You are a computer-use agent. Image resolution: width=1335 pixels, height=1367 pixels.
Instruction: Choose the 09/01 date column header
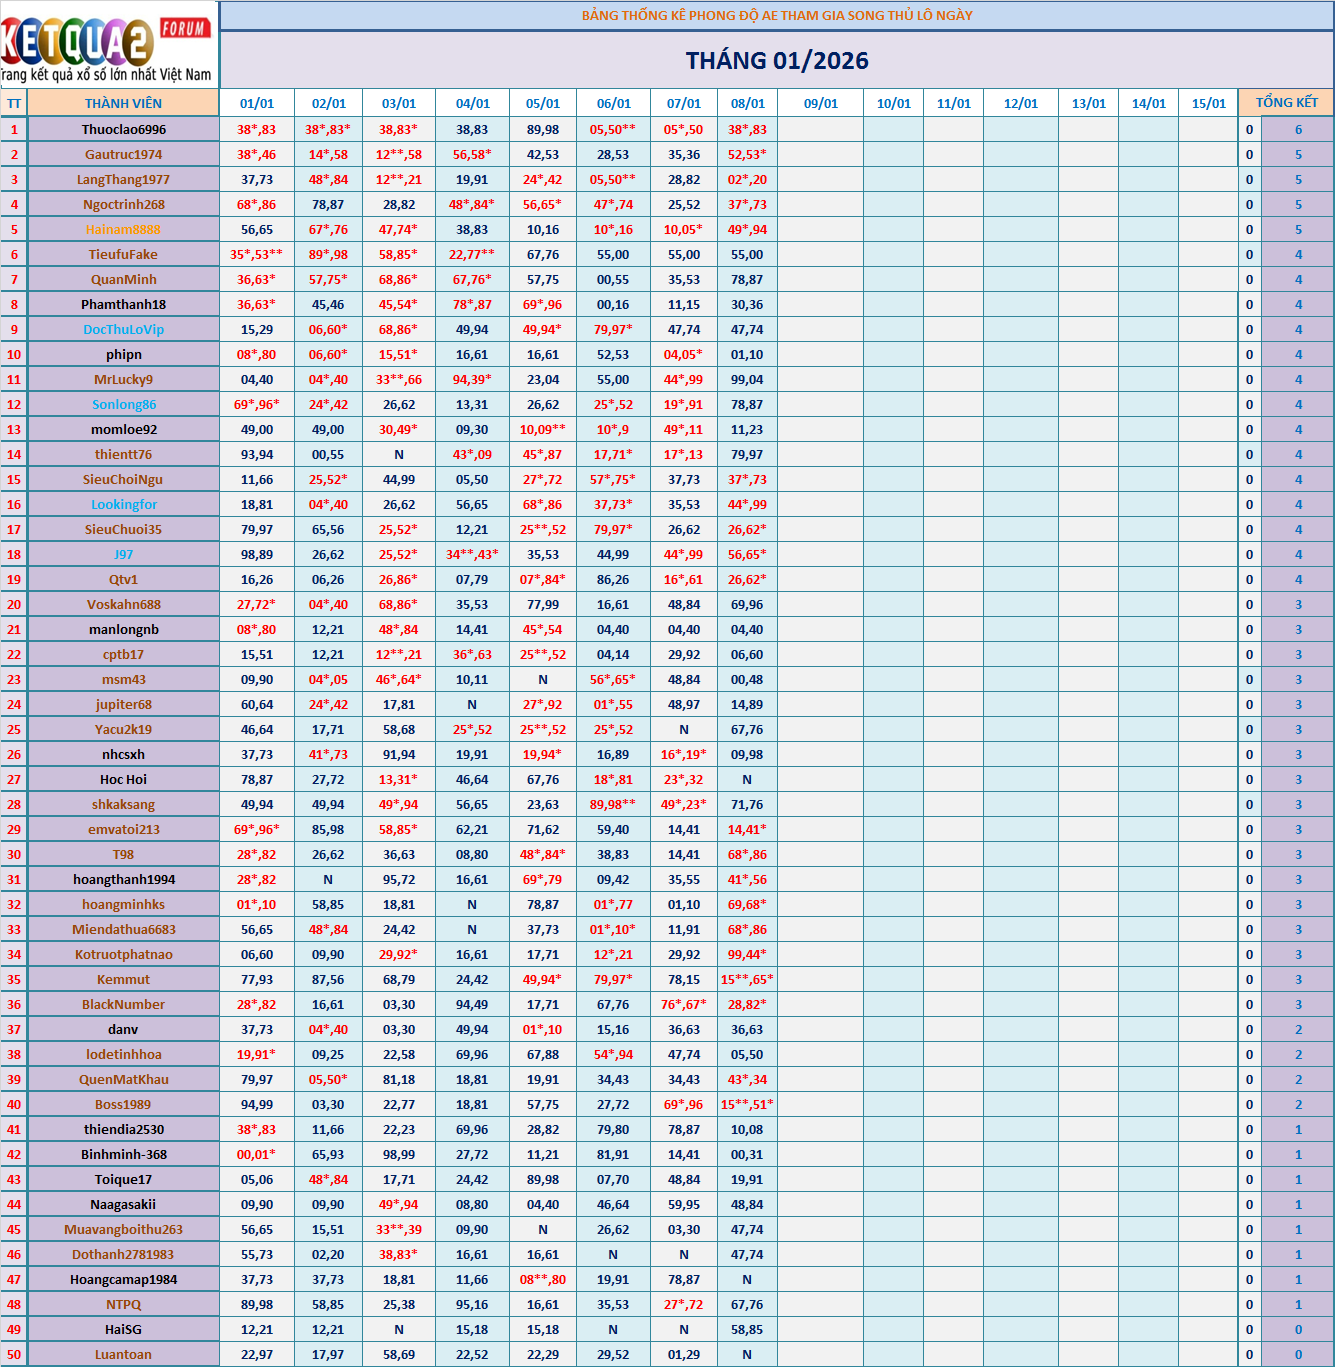point(820,103)
